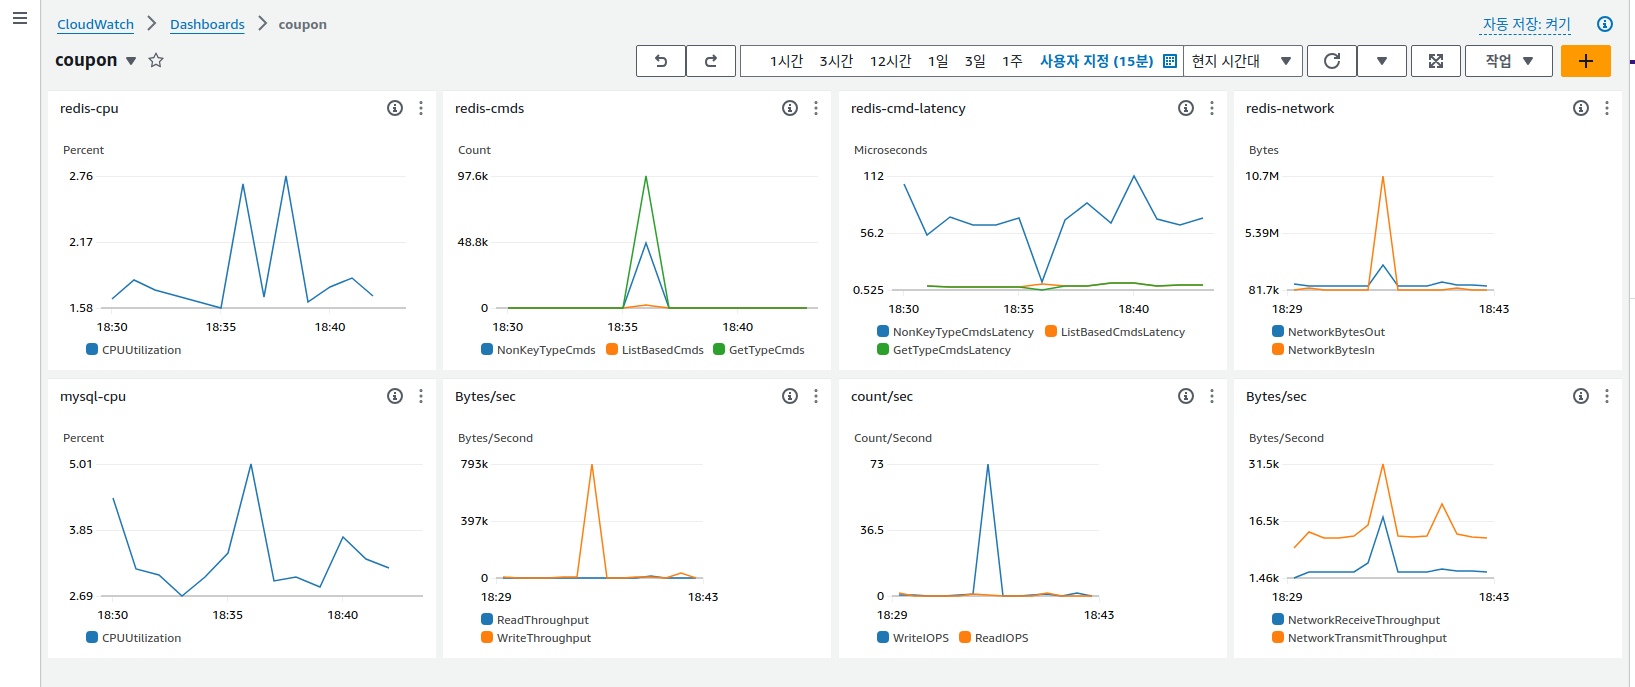Open the custom time range calendar icon

pos(1170,61)
